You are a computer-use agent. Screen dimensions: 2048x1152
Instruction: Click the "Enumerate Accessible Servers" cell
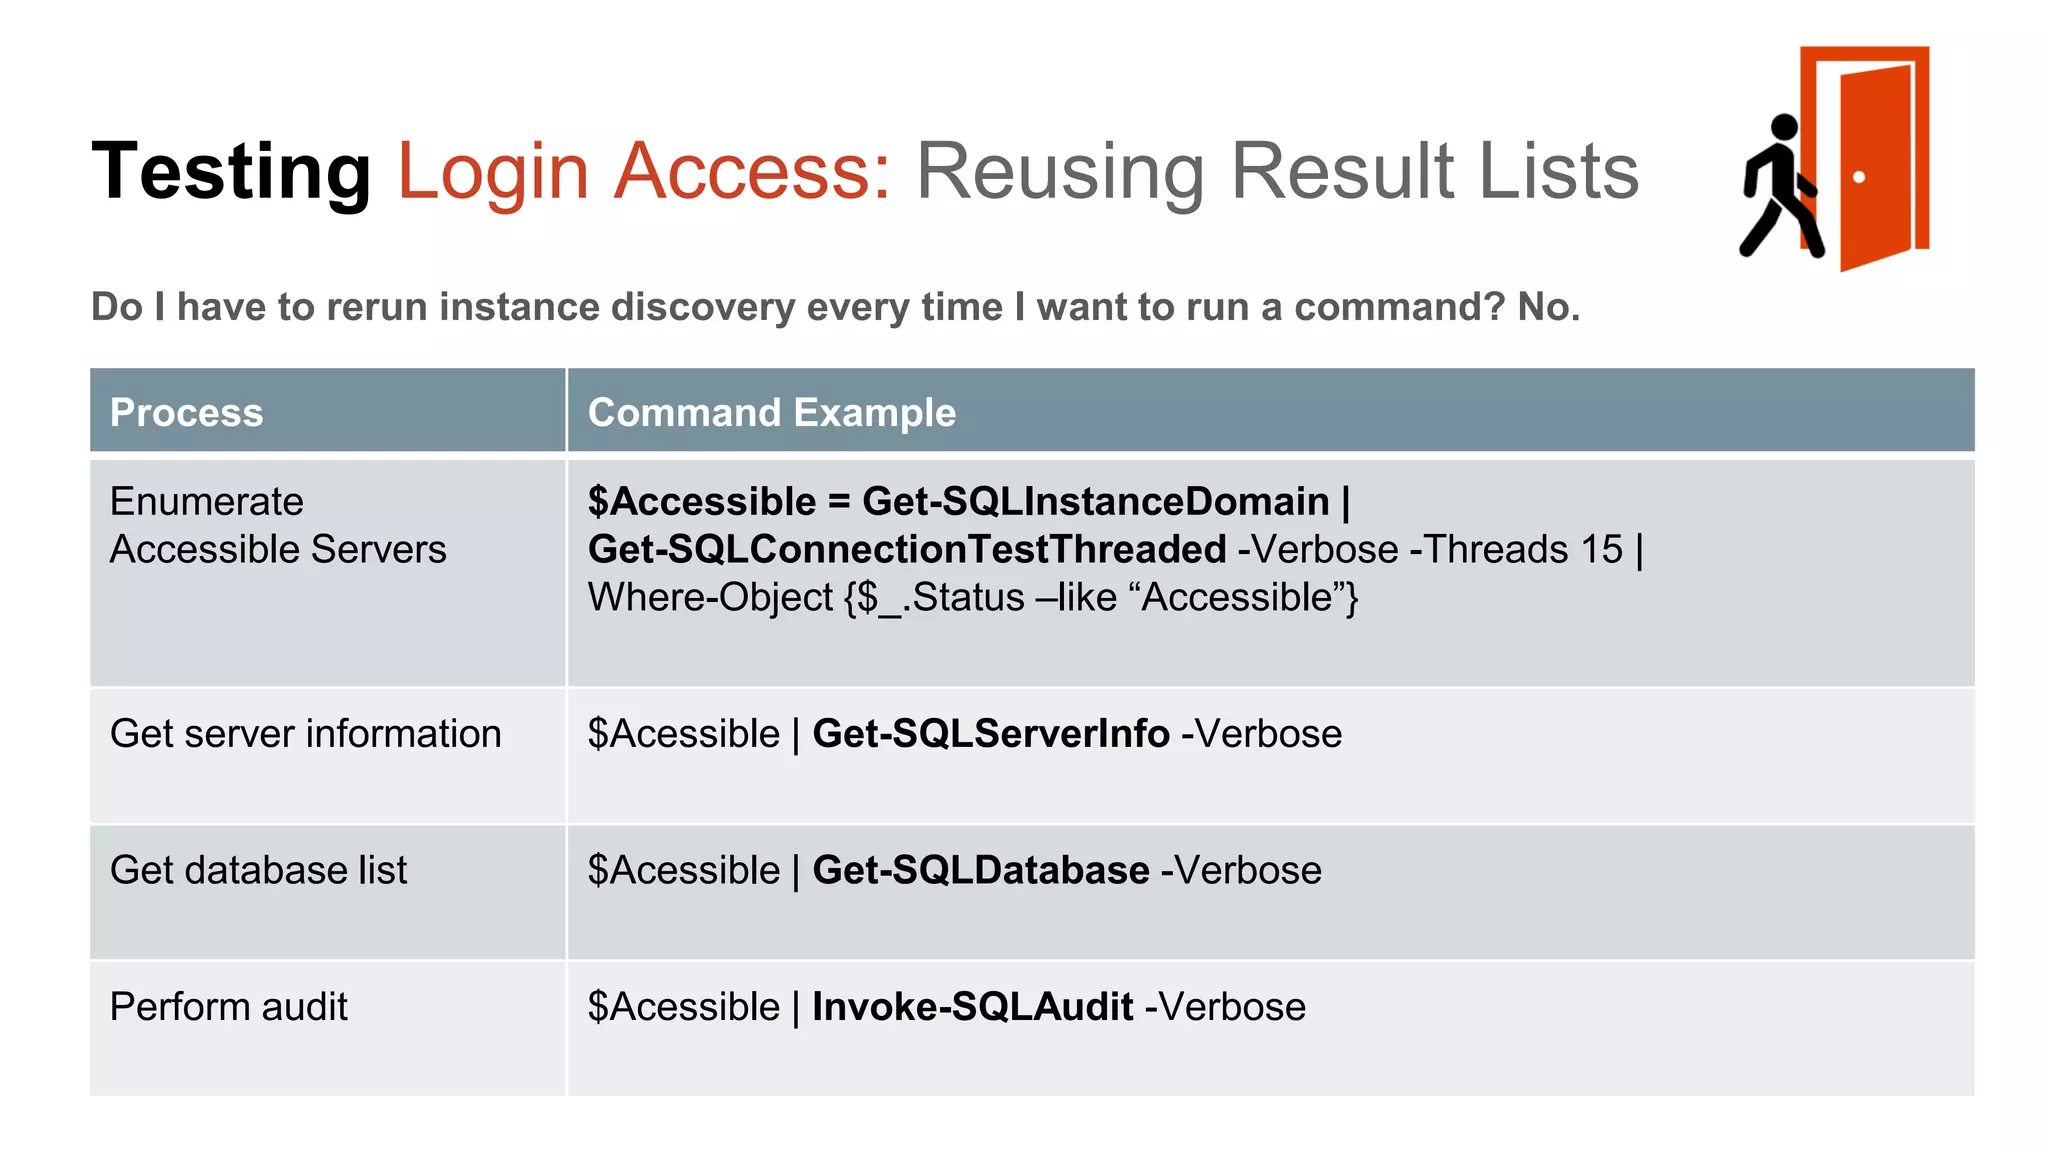click(x=277, y=525)
